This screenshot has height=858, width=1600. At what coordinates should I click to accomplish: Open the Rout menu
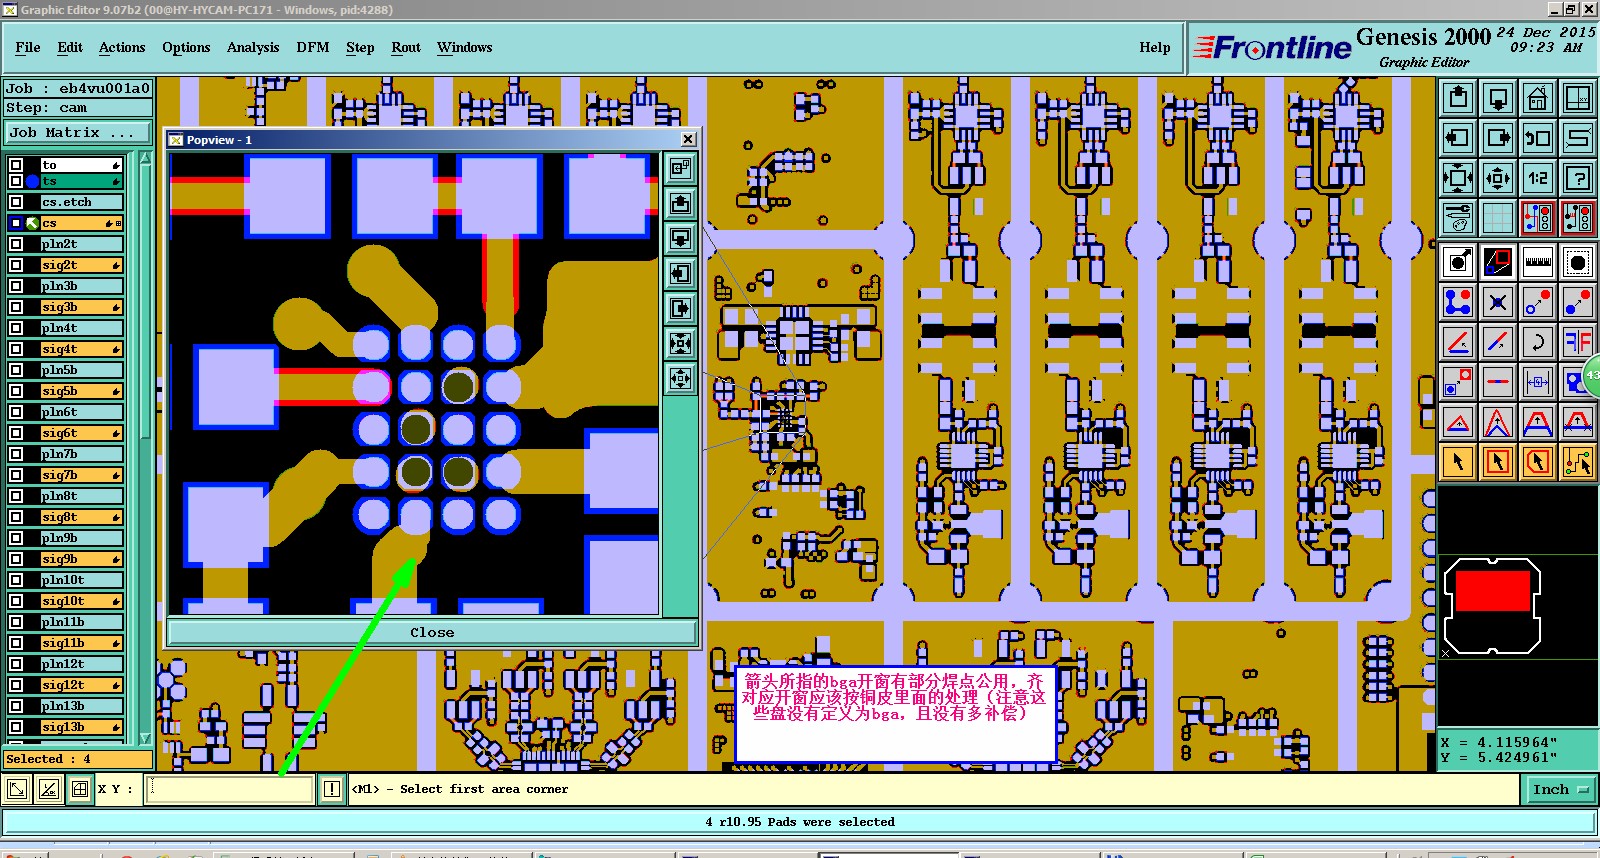tap(406, 47)
